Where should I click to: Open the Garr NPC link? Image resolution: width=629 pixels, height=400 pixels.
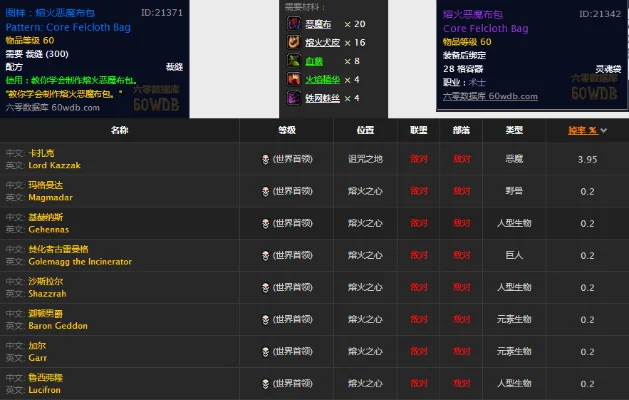coord(37,358)
